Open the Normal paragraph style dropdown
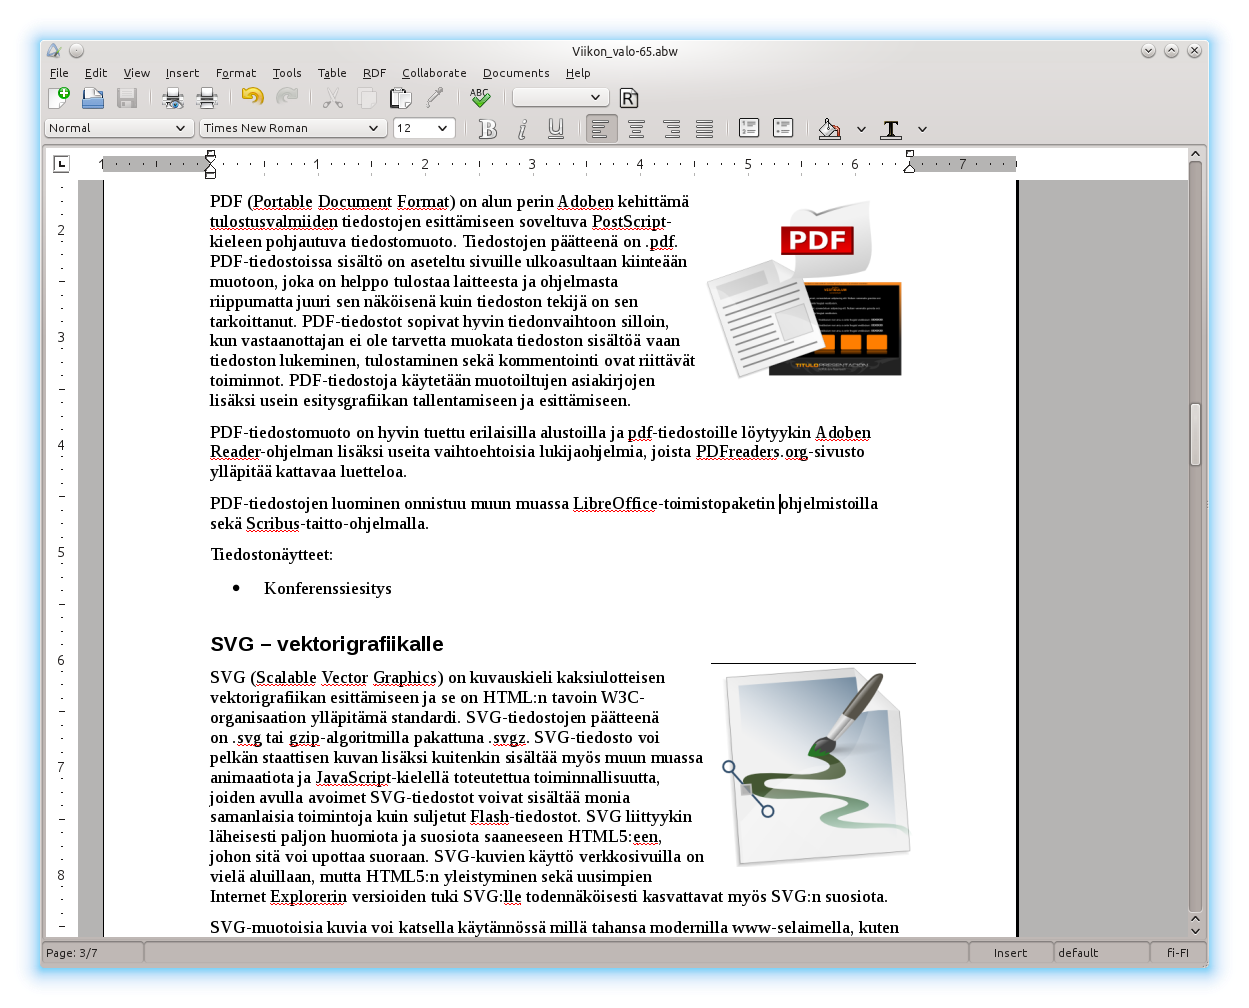Screen dimensions: 1249x1008 click(119, 128)
